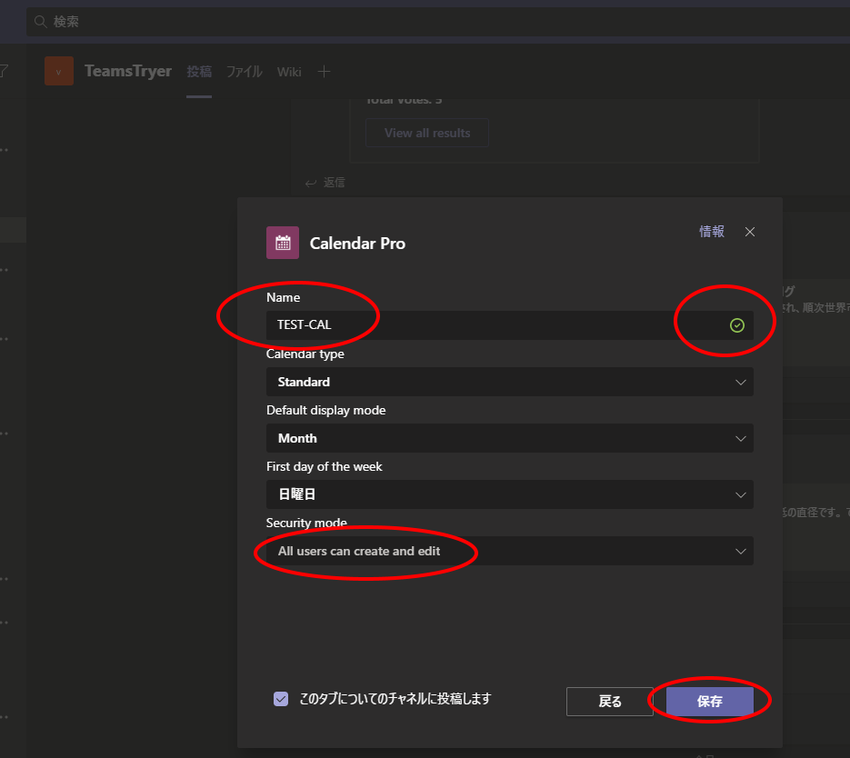
Task: Click the Security mode label
Action: [306, 523]
